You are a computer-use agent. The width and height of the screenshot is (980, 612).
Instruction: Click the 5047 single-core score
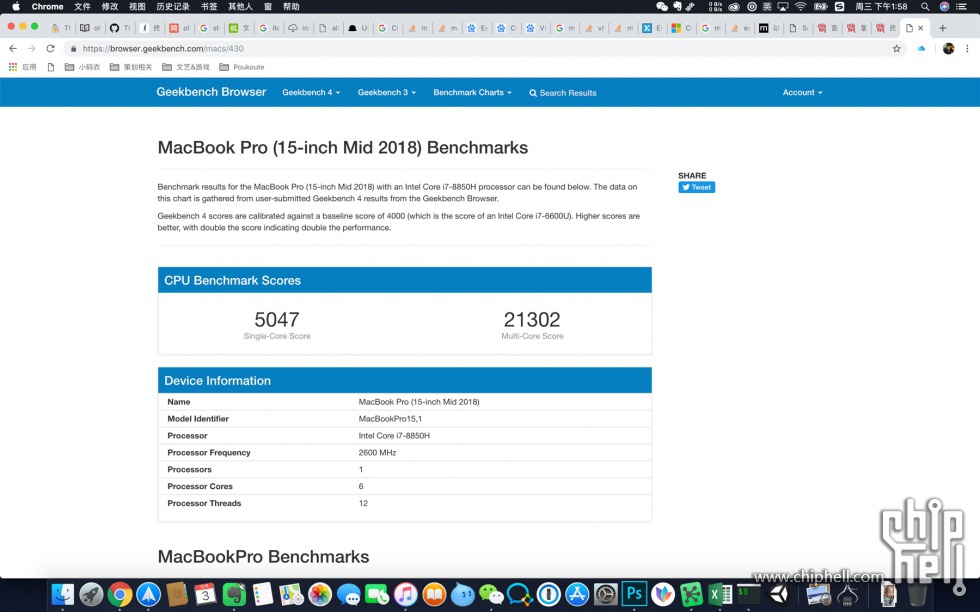pyautogui.click(x=277, y=319)
